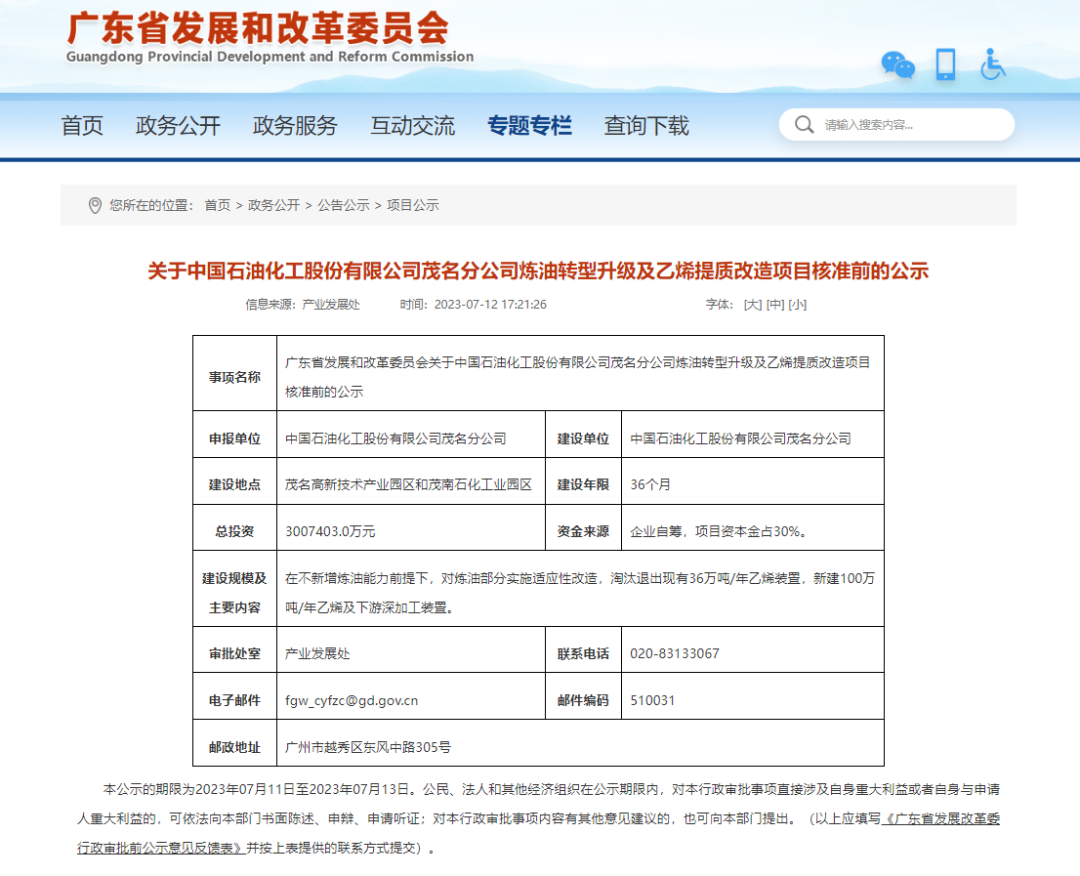This screenshot has width=1080, height=876.
Task: Click the 公告公示 breadcrumb link
Action: click(x=343, y=205)
